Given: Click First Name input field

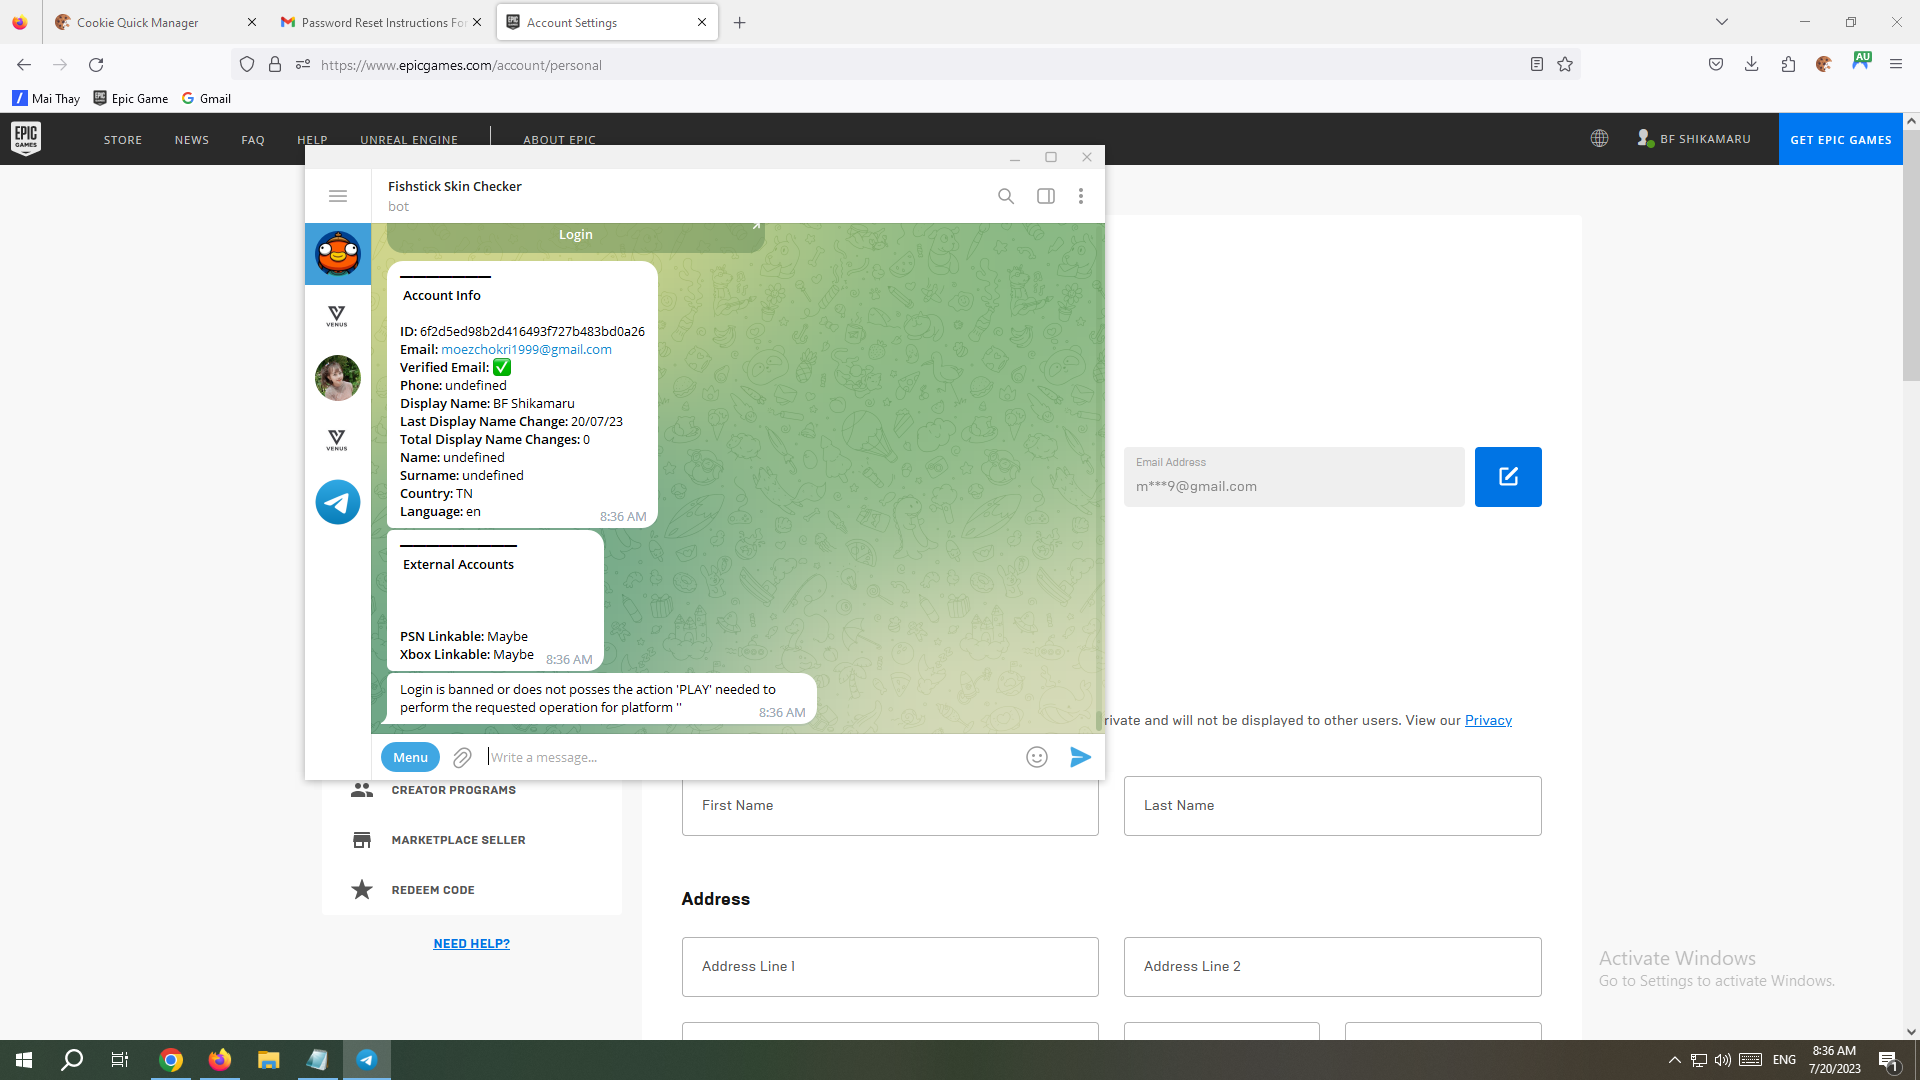Looking at the screenshot, I should (890, 806).
